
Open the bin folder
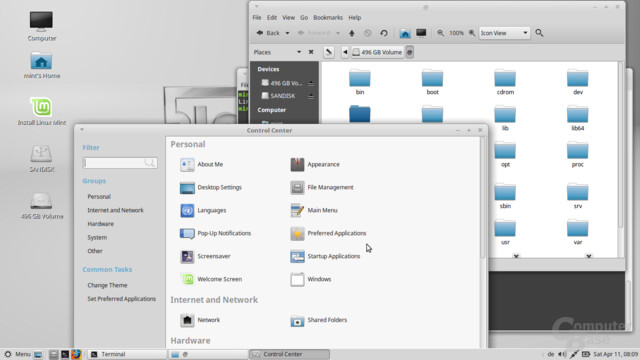click(360, 82)
